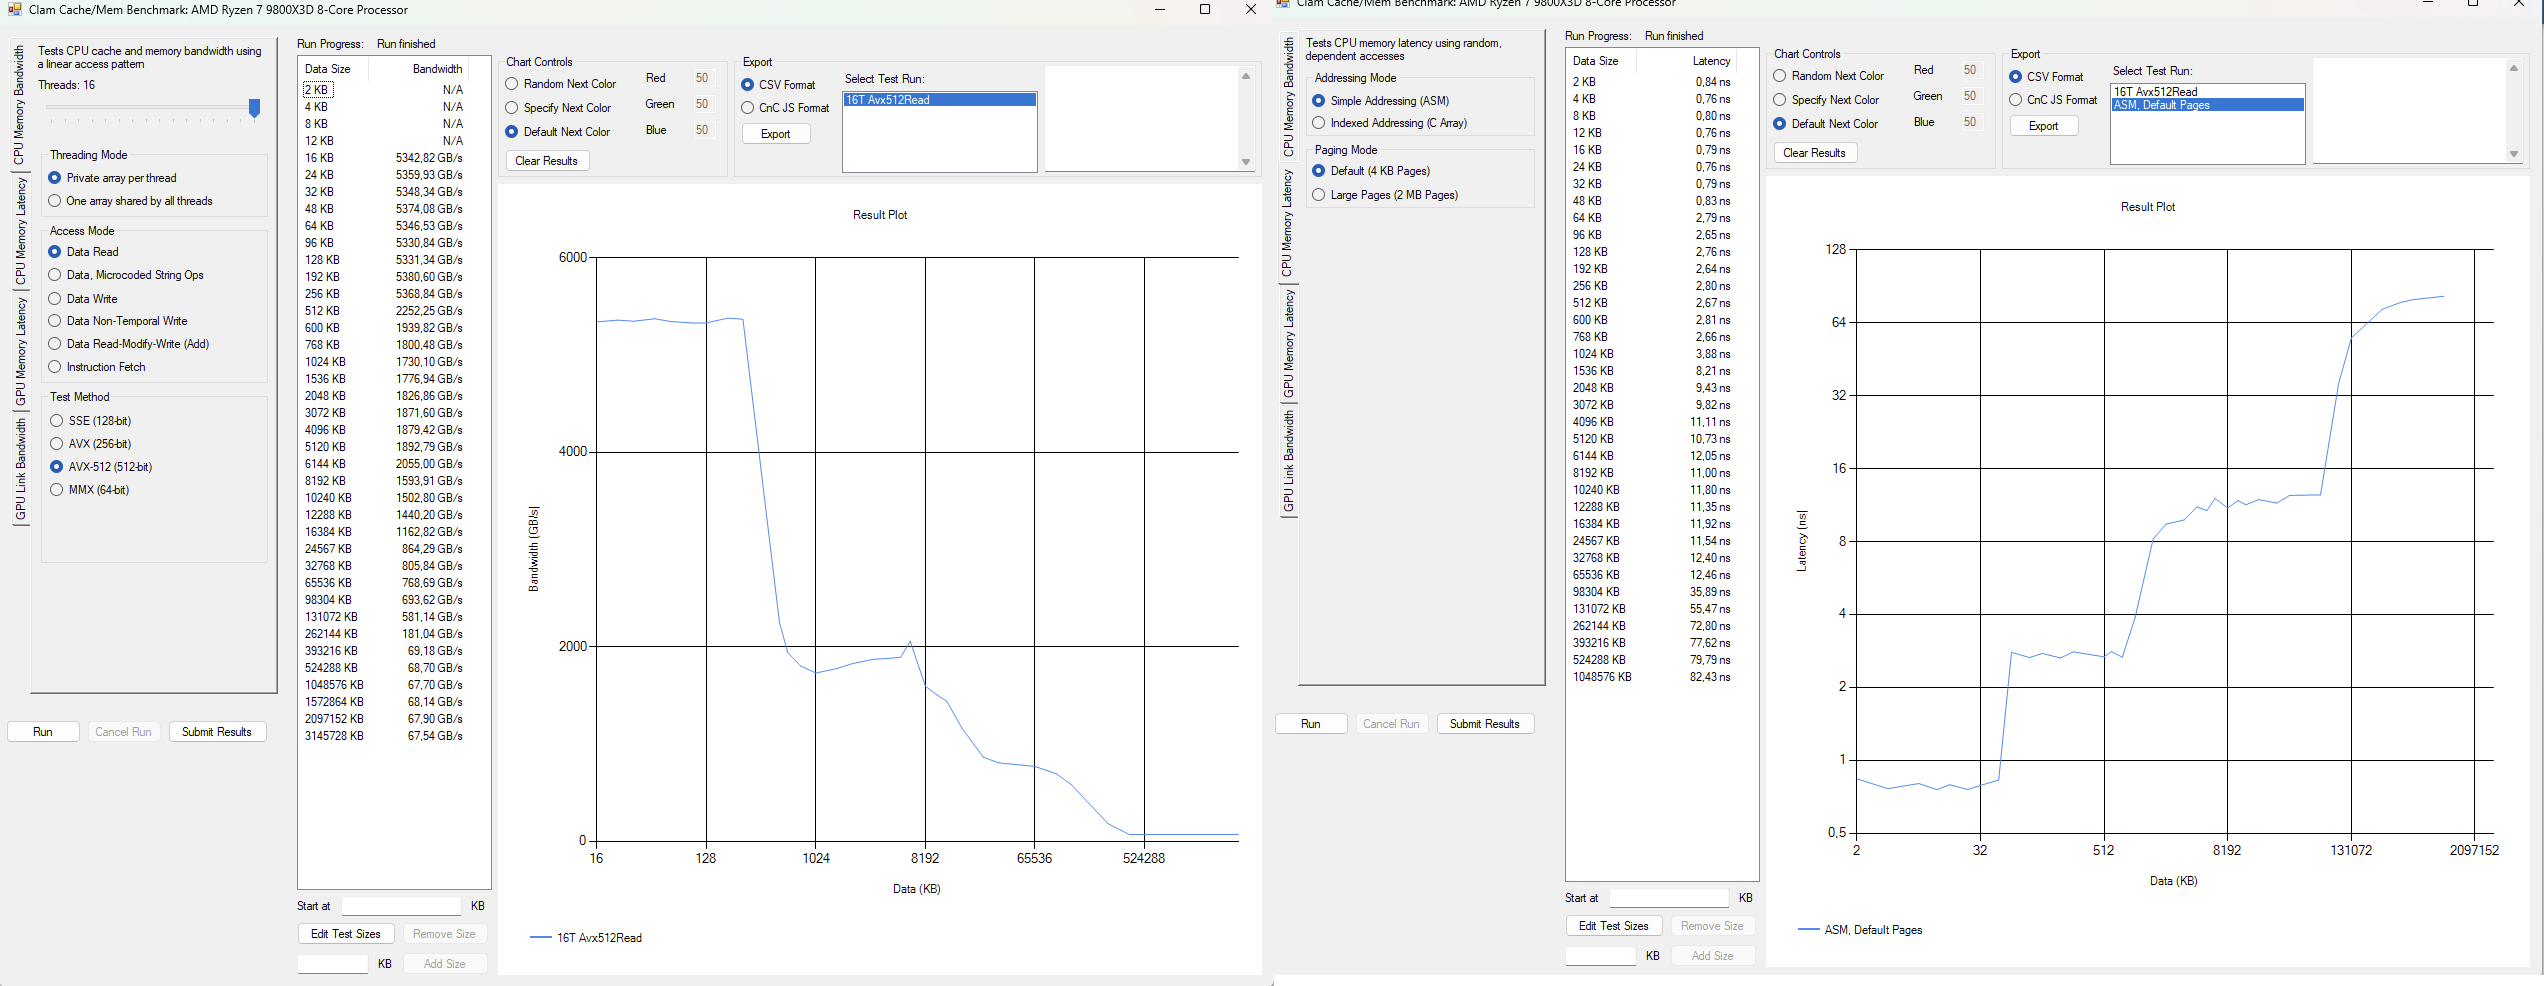
Task: Click scroll-up arrow of bandwidth window output box
Action: [1246, 76]
